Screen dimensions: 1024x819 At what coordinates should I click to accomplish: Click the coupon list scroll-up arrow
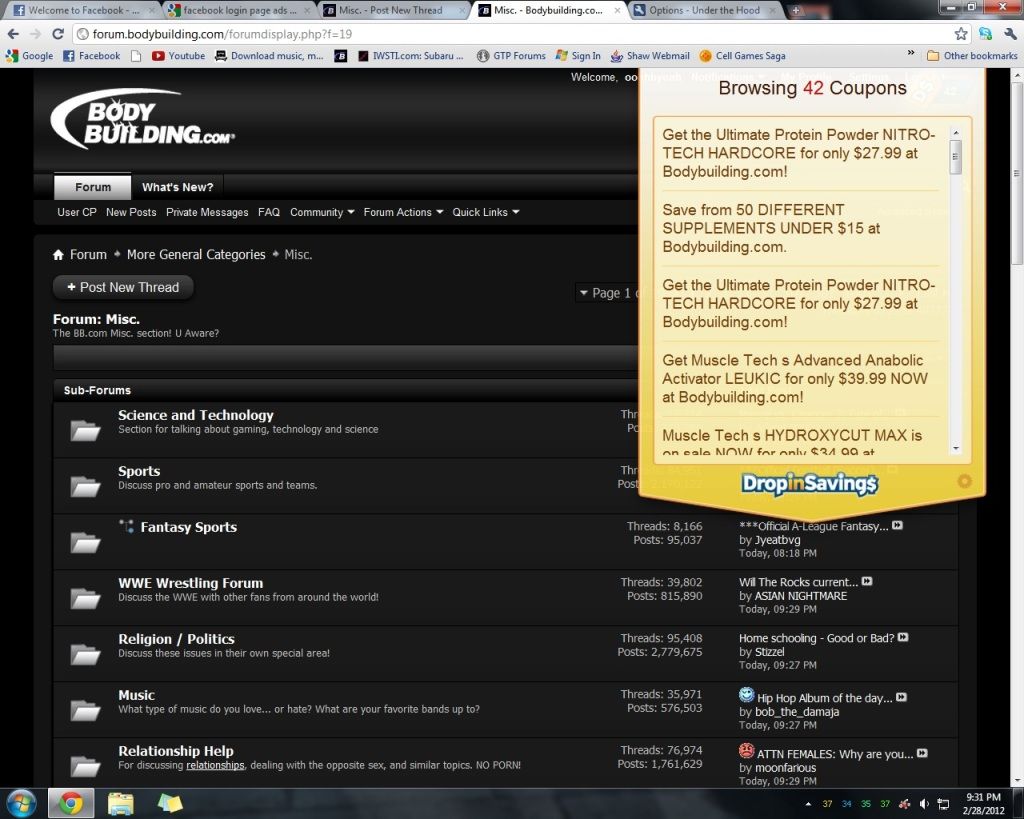click(x=956, y=133)
